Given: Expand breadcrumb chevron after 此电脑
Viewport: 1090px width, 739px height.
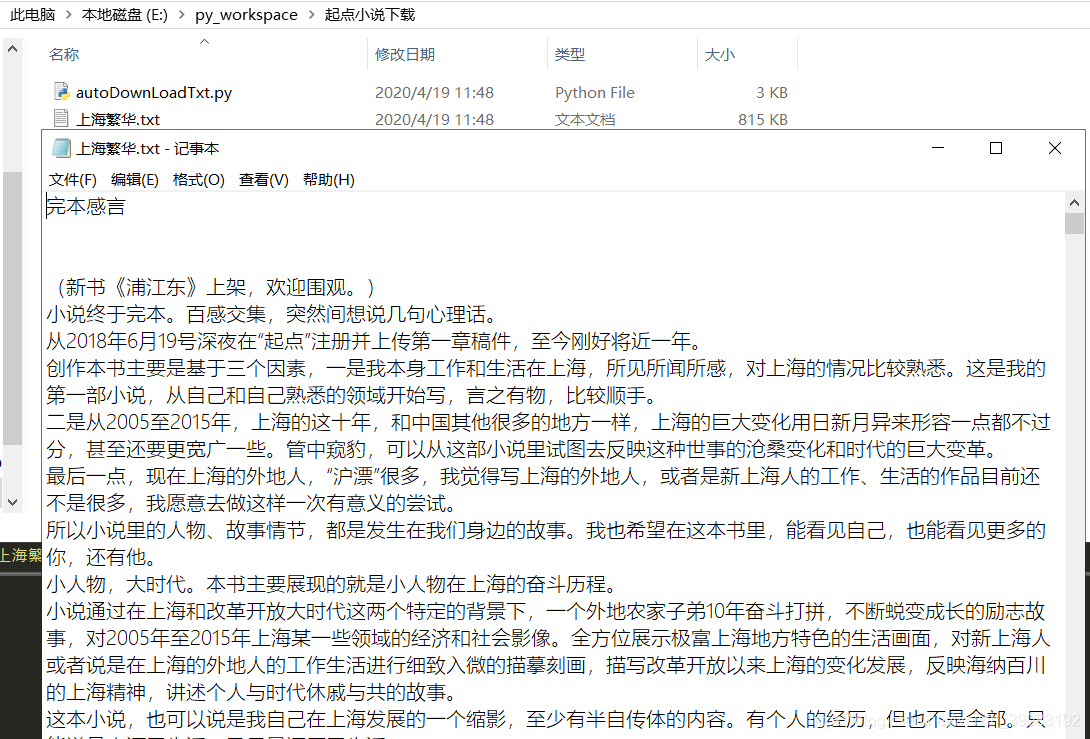Looking at the screenshot, I should click(x=69, y=15).
